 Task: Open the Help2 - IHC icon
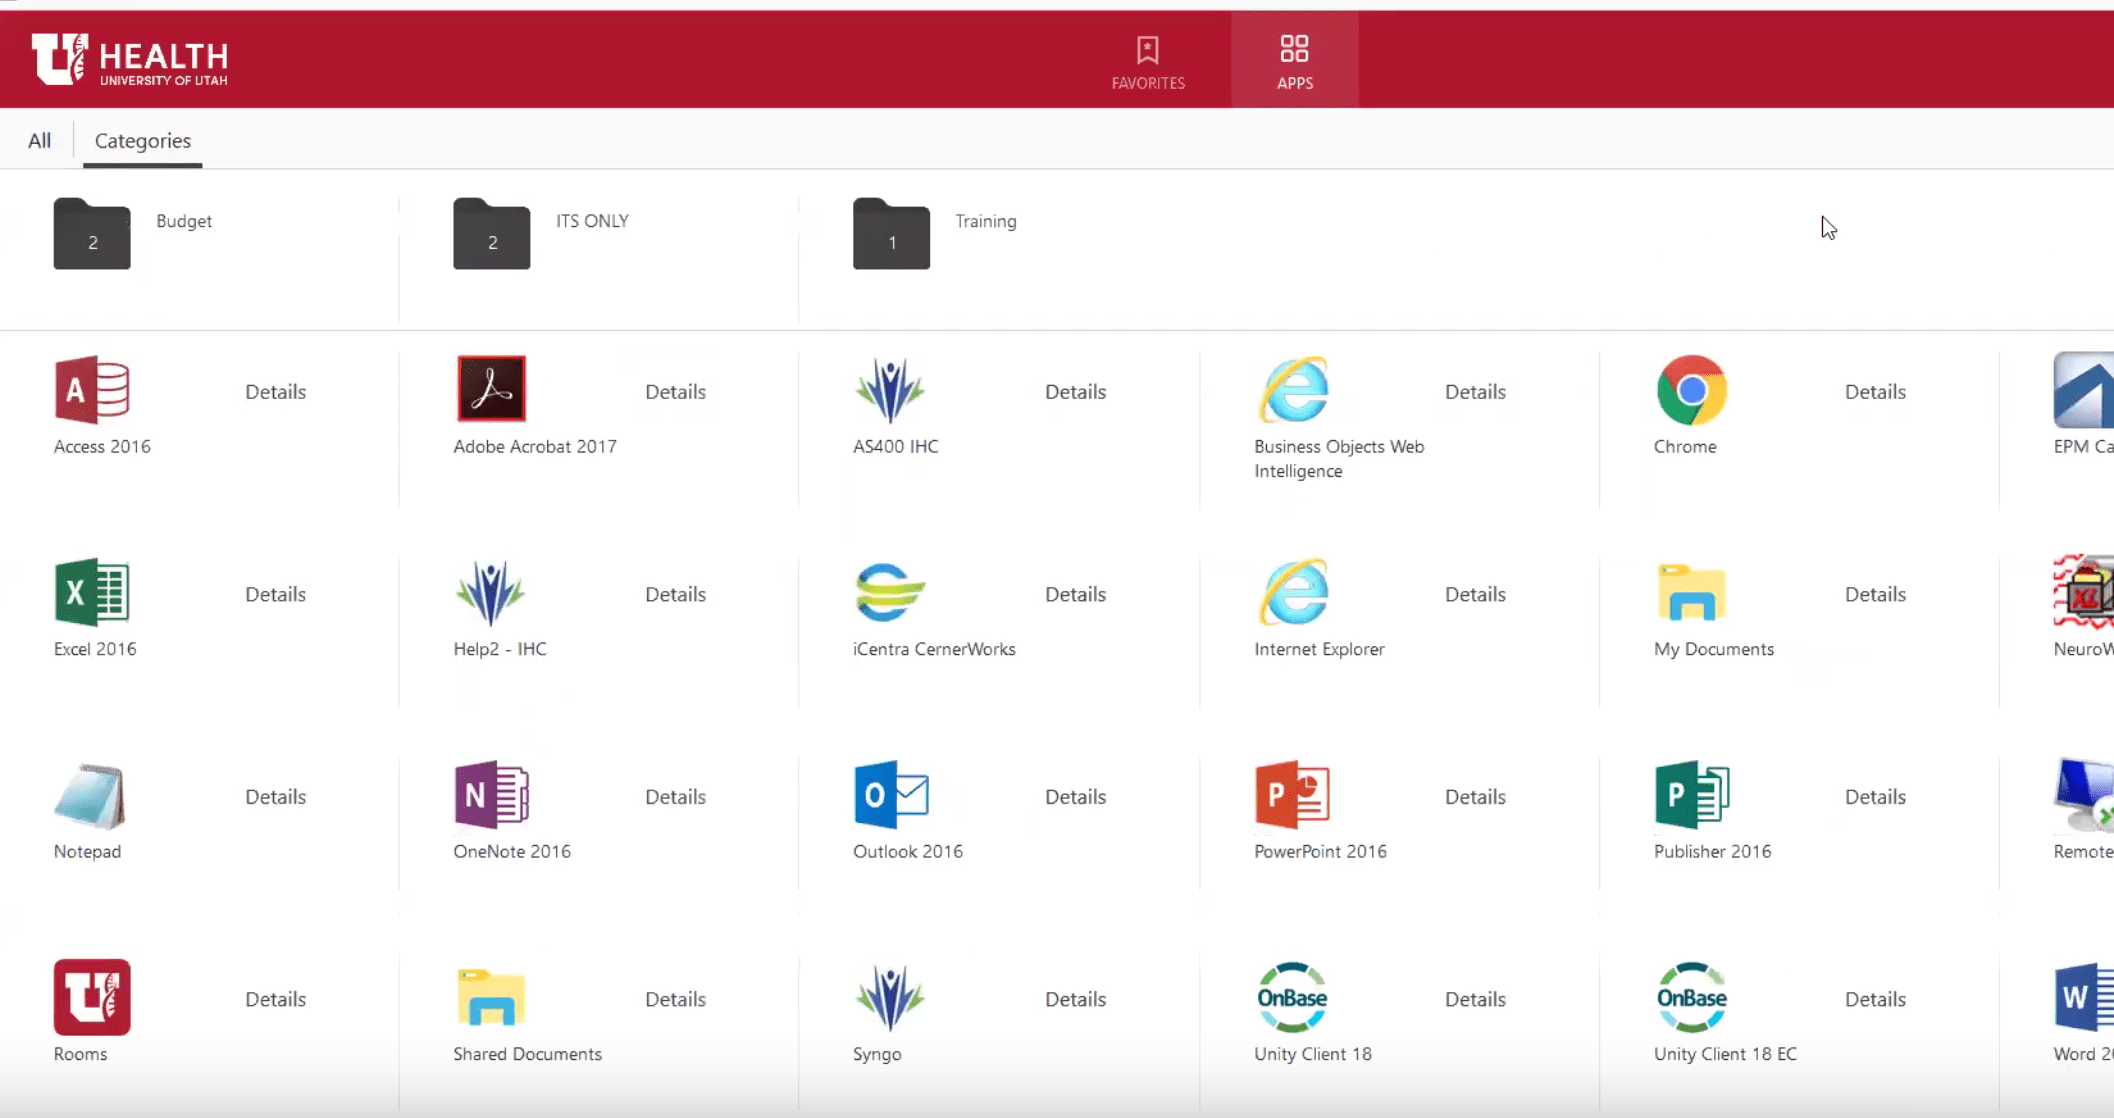pos(490,593)
